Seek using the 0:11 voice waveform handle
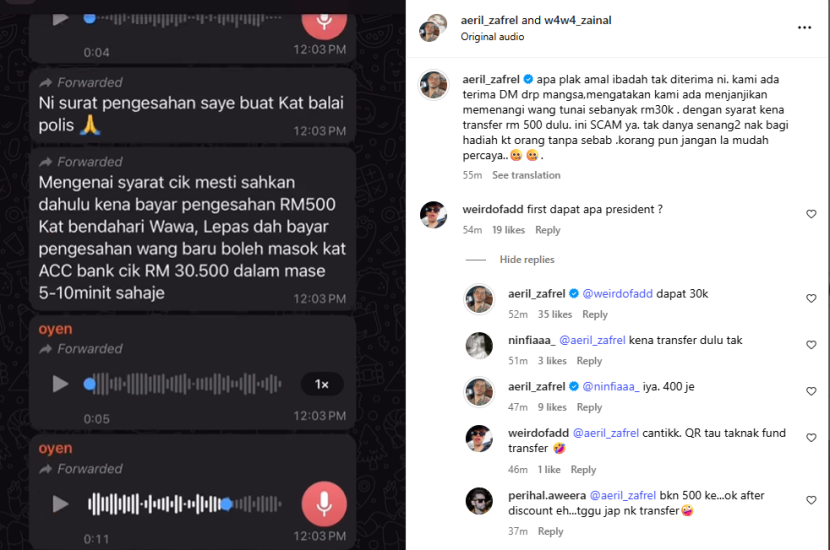Screen dimensions: 830x550 pos(226,504)
